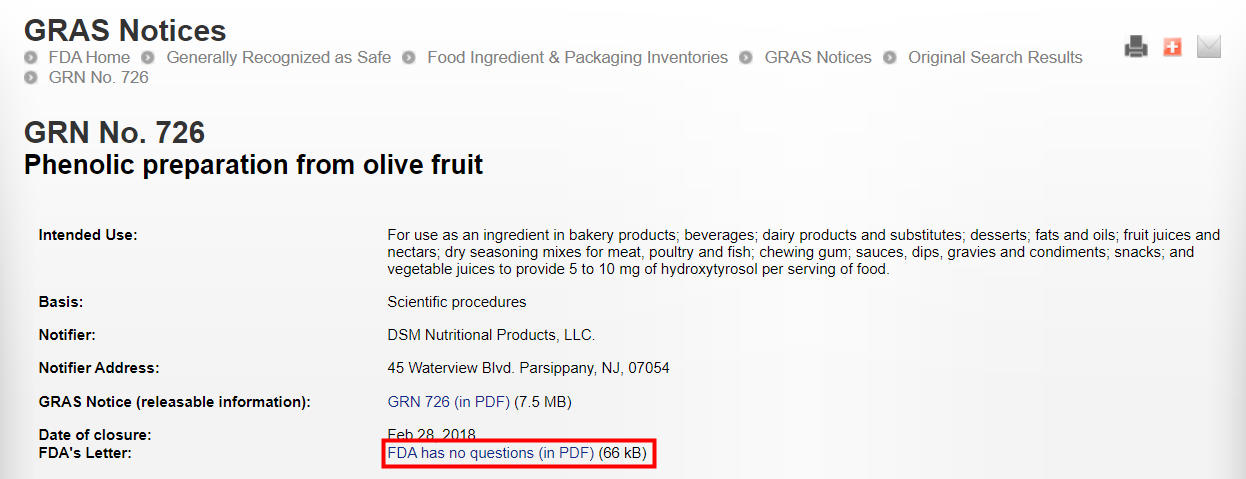Screen dimensions: 1246x479
Task: Return to Original Search Results
Action: pyautogui.click(x=995, y=58)
